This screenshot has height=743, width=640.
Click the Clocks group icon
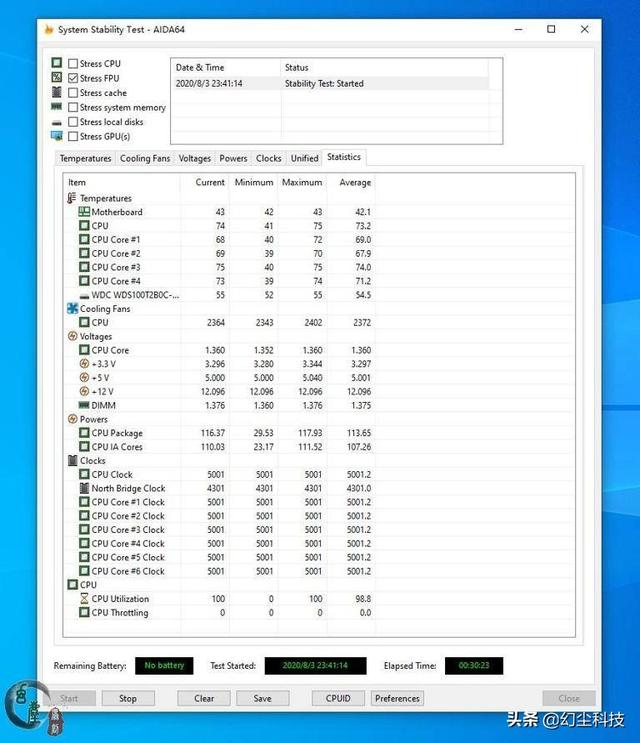click(x=72, y=460)
